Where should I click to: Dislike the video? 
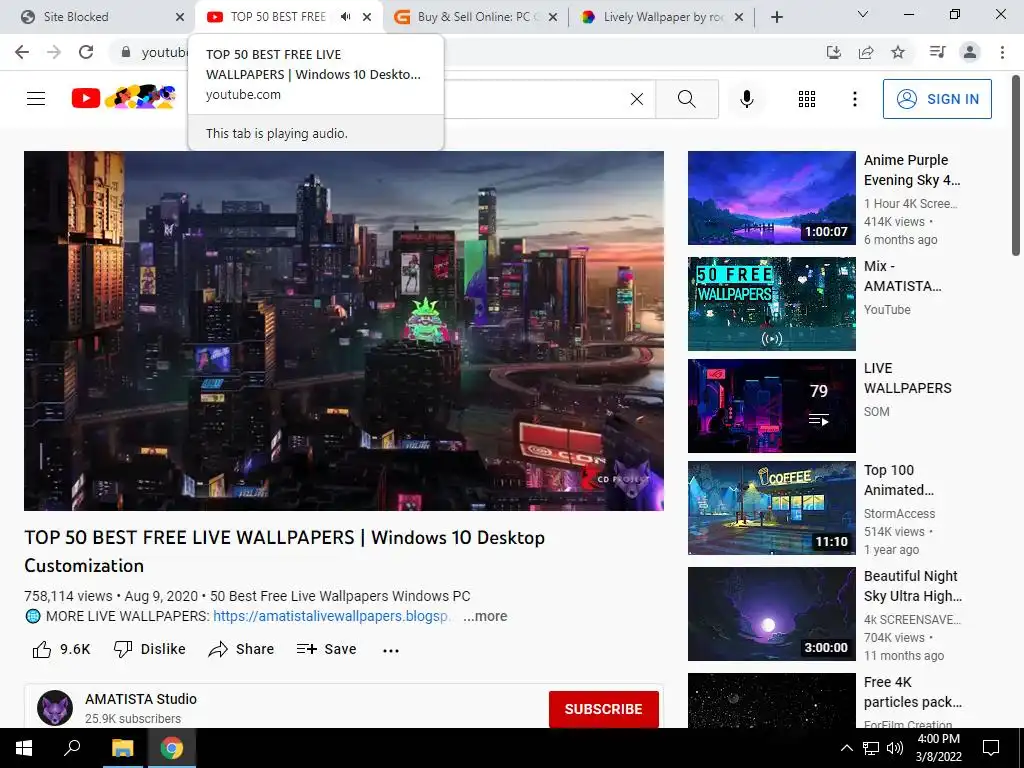[x=150, y=649]
